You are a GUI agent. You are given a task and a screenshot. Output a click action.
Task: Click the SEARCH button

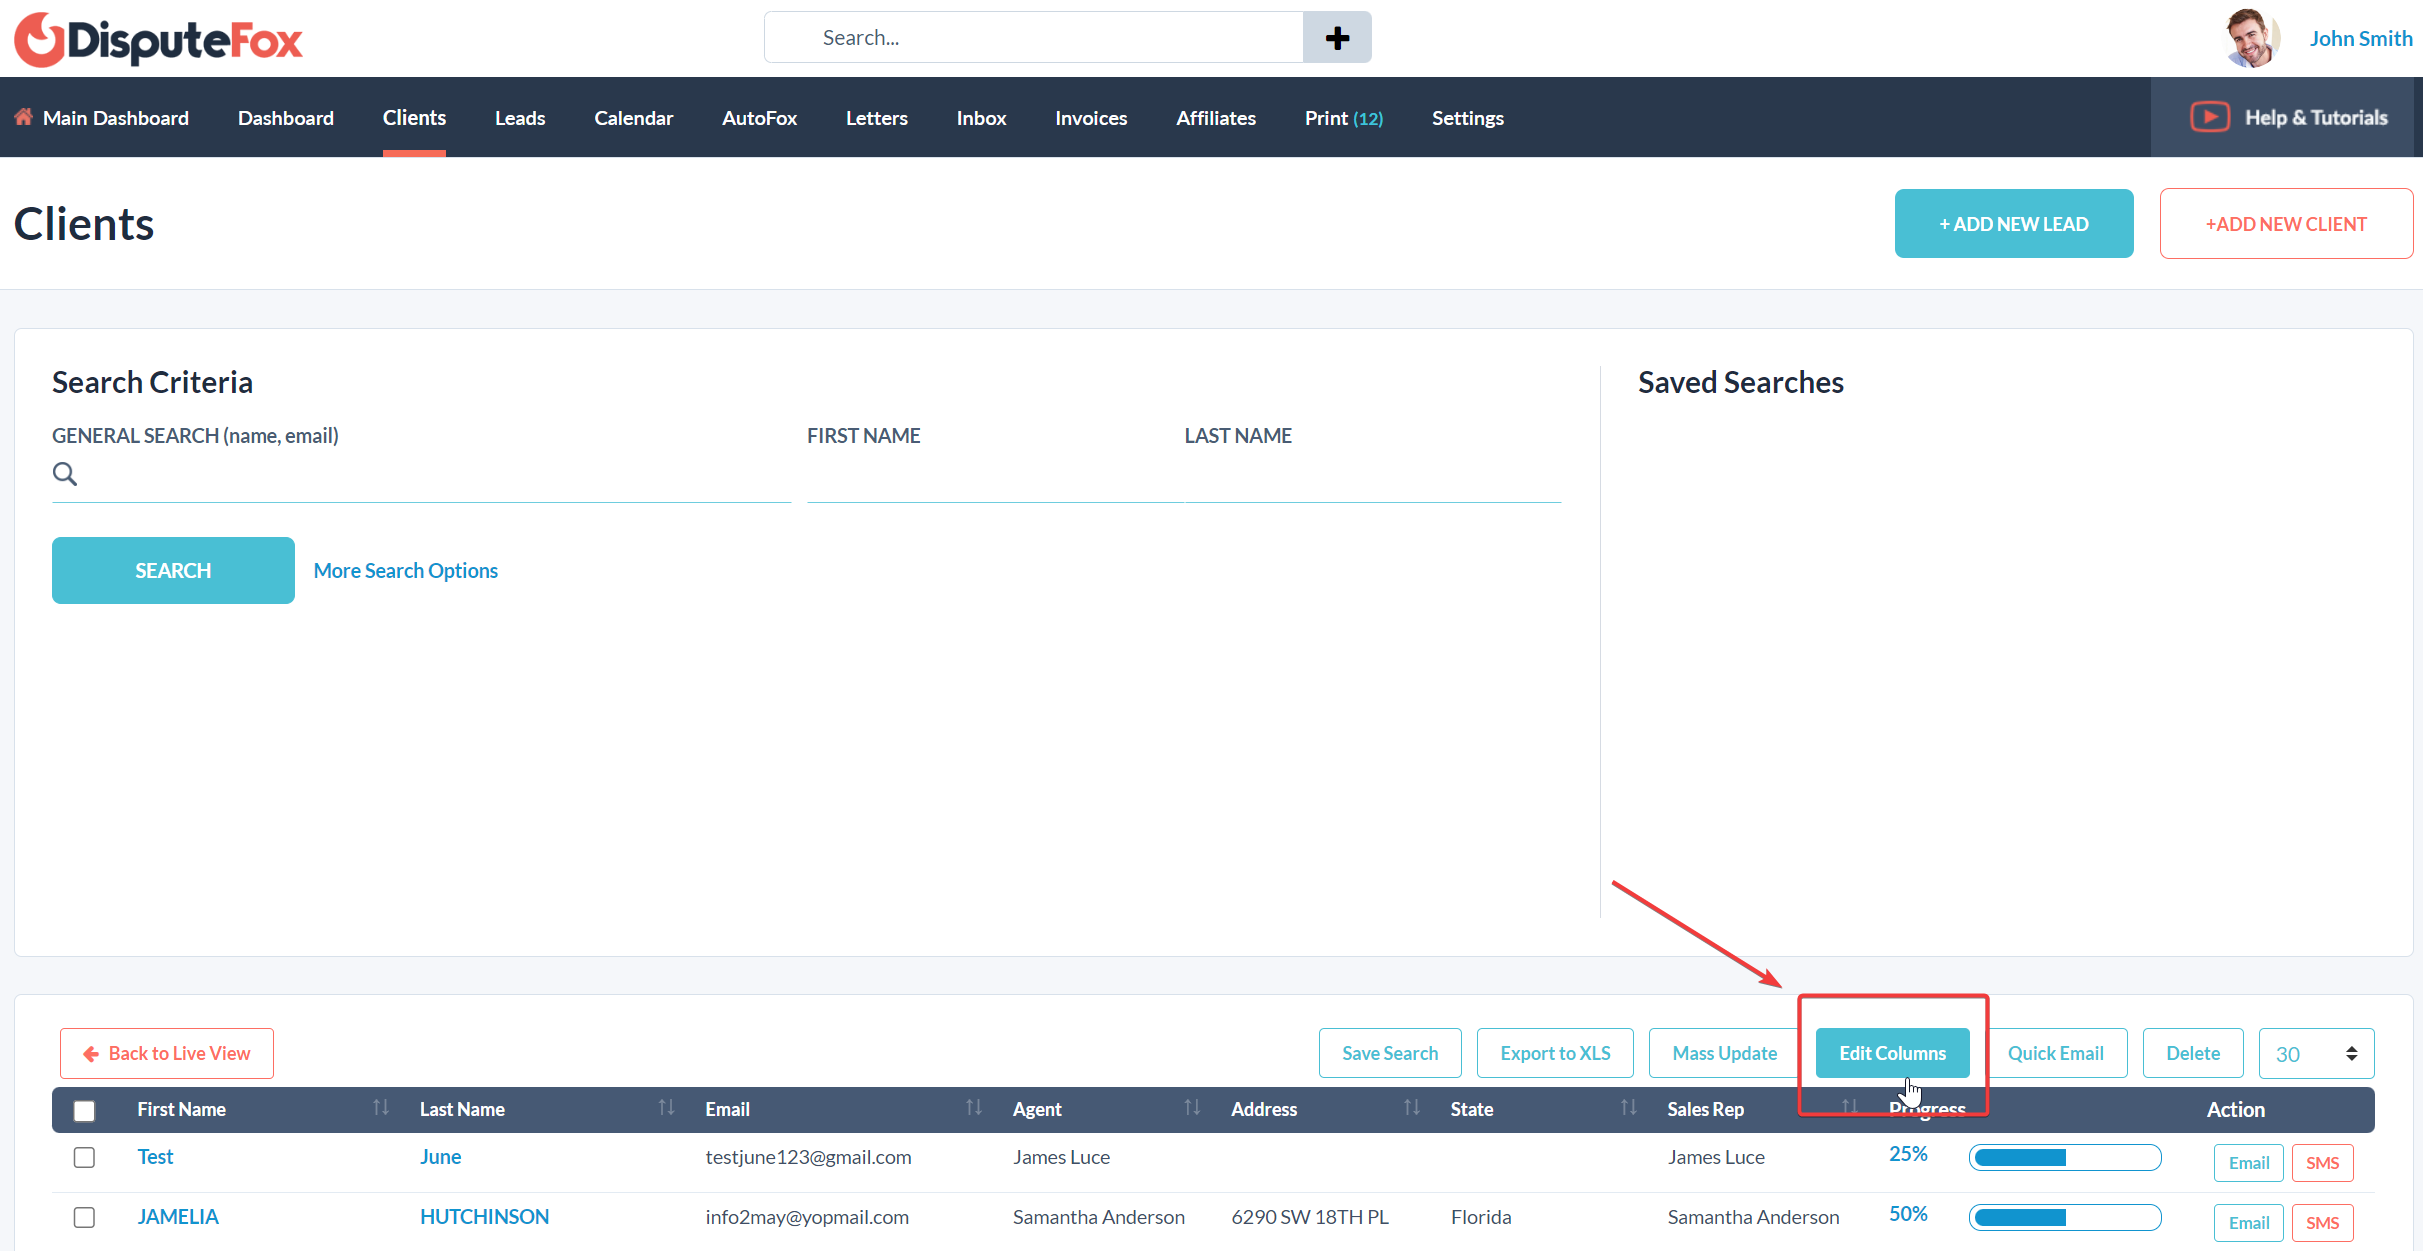[173, 570]
